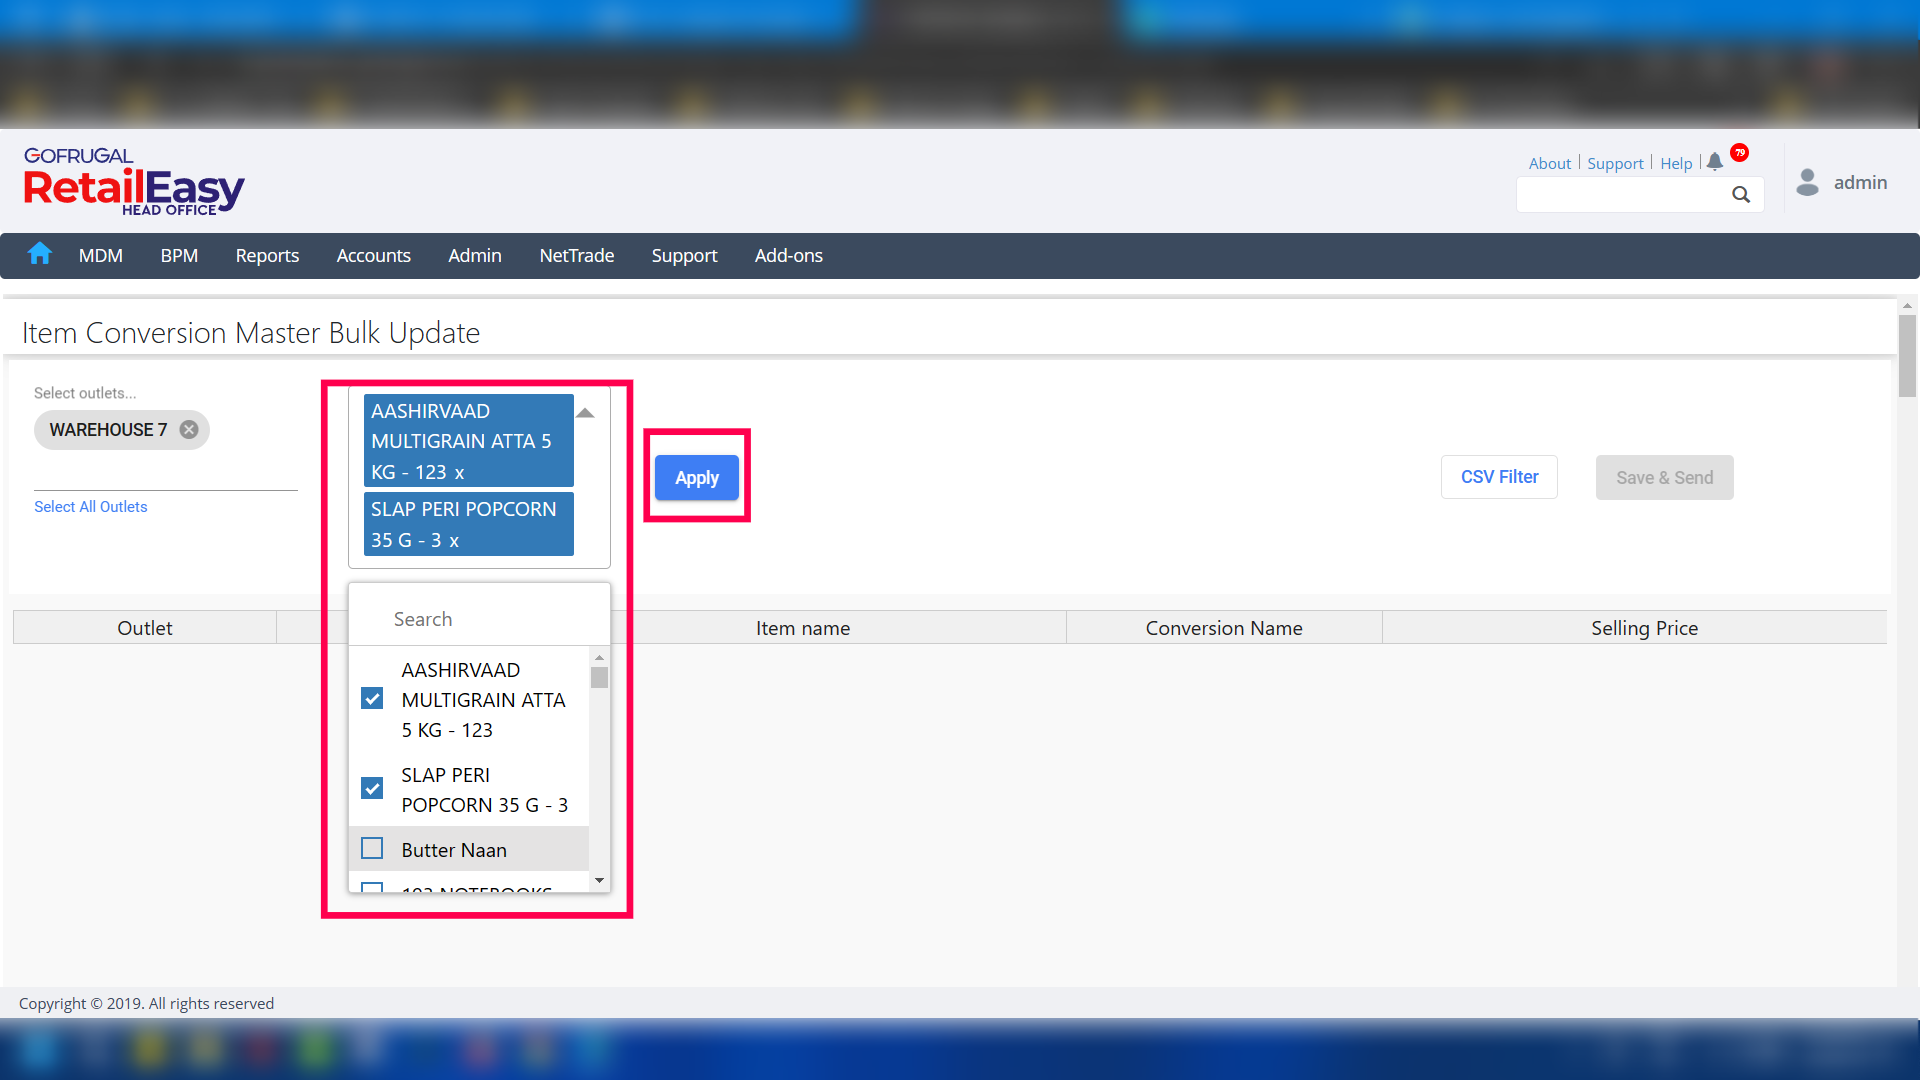The image size is (1920, 1080).
Task: Click the Apply button
Action: click(x=697, y=478)
